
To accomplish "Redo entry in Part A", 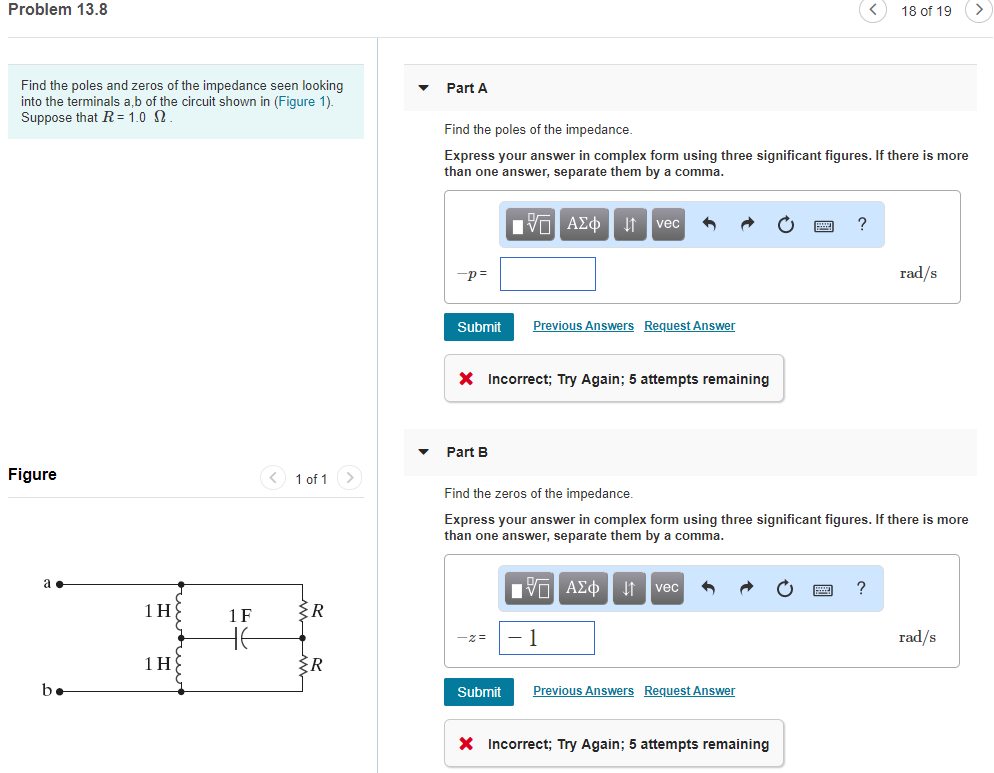I will pyautogui.click(x=748, y=224).
